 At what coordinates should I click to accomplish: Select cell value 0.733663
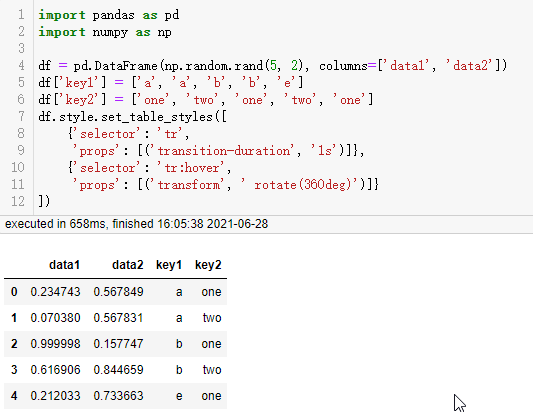(118, 396)
